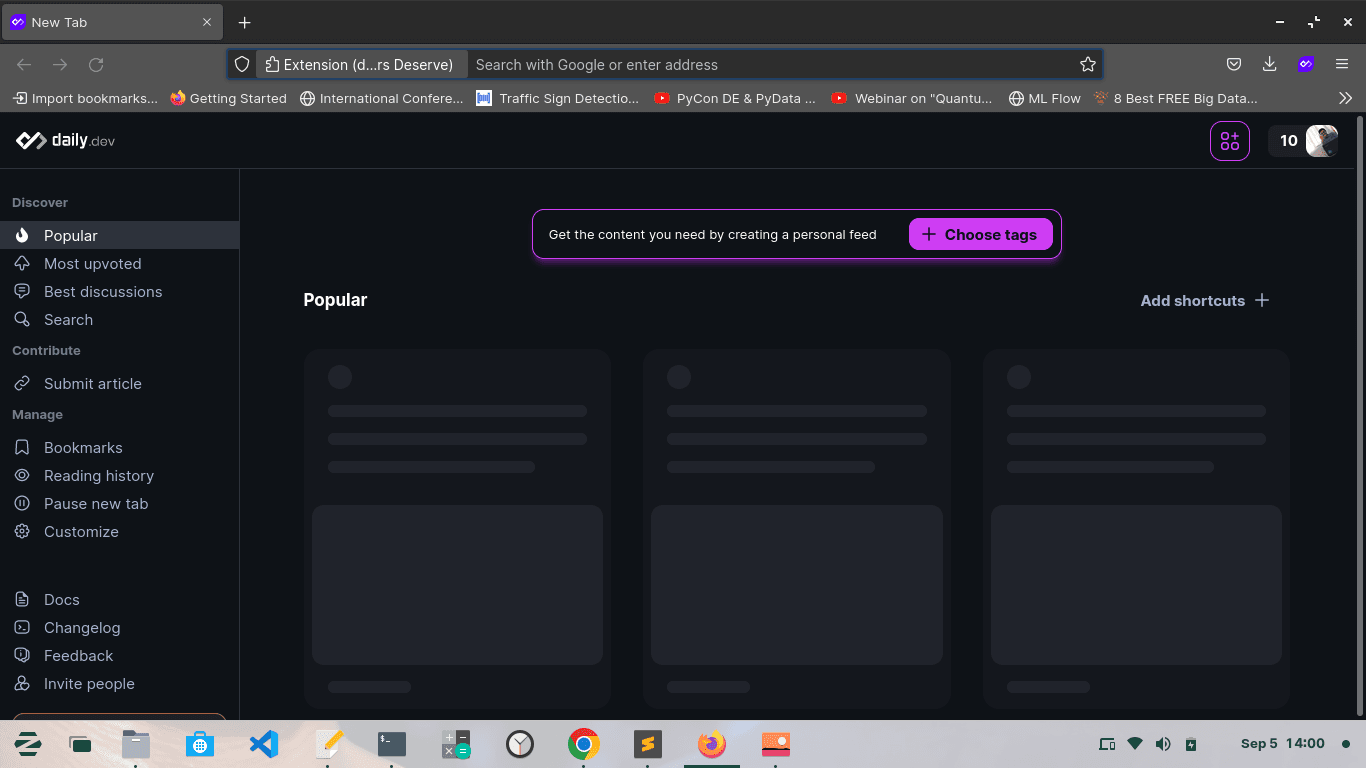Open Customize settings in sidebar
This screenshot has height=768, width=1366.
click(x=81, y=532)
